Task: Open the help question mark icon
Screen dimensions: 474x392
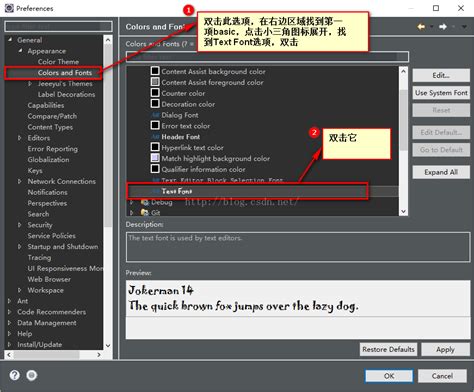Action: pos(15,375)
